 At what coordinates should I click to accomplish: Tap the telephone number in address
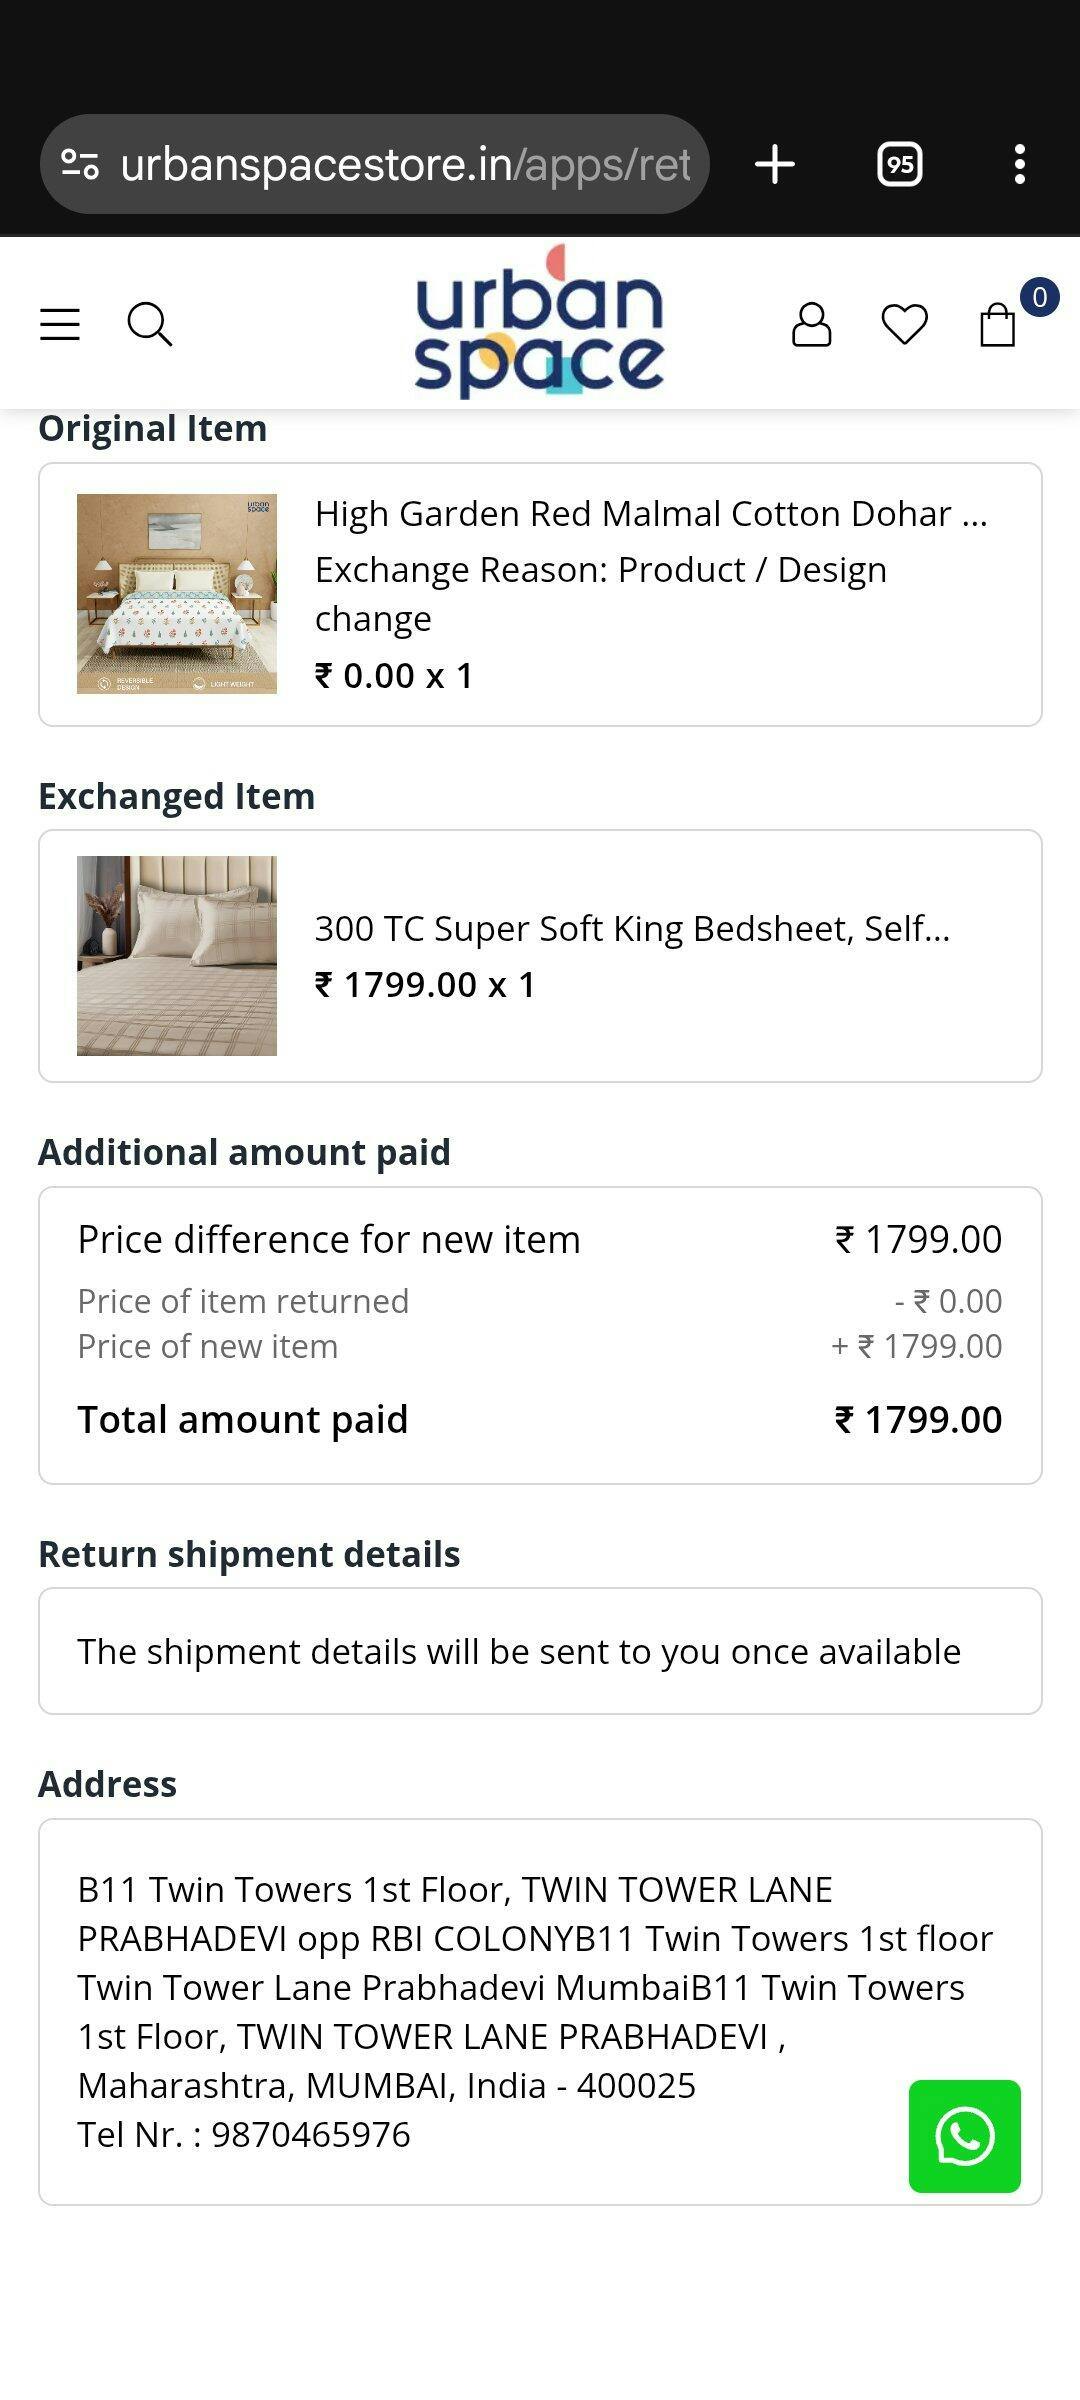click(310, 2134)
